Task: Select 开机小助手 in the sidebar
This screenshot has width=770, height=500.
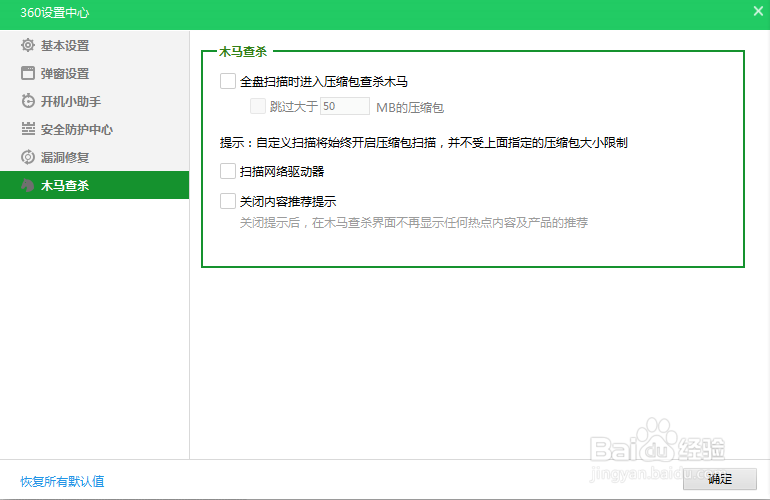Action: pos(94,101)
